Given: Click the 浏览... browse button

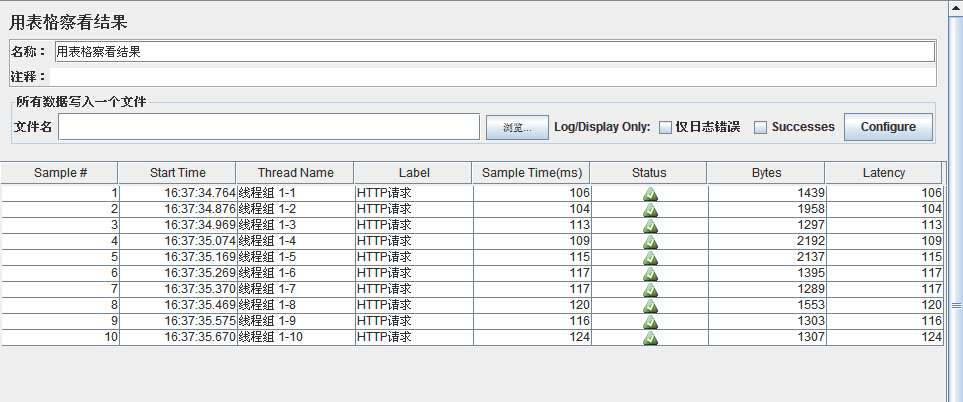Looking at the screenshot, I should (517, 128).
